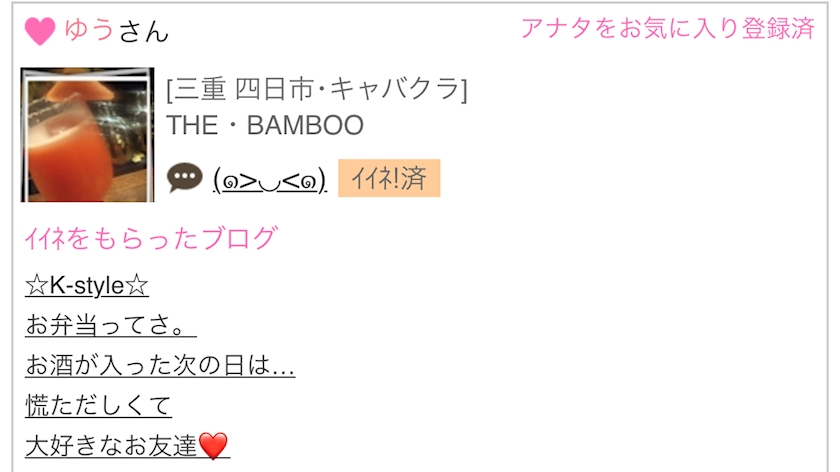Open the 慌ただしくて blog post
The width and height of the screenshot is (840, 472).
coord(99,405)
